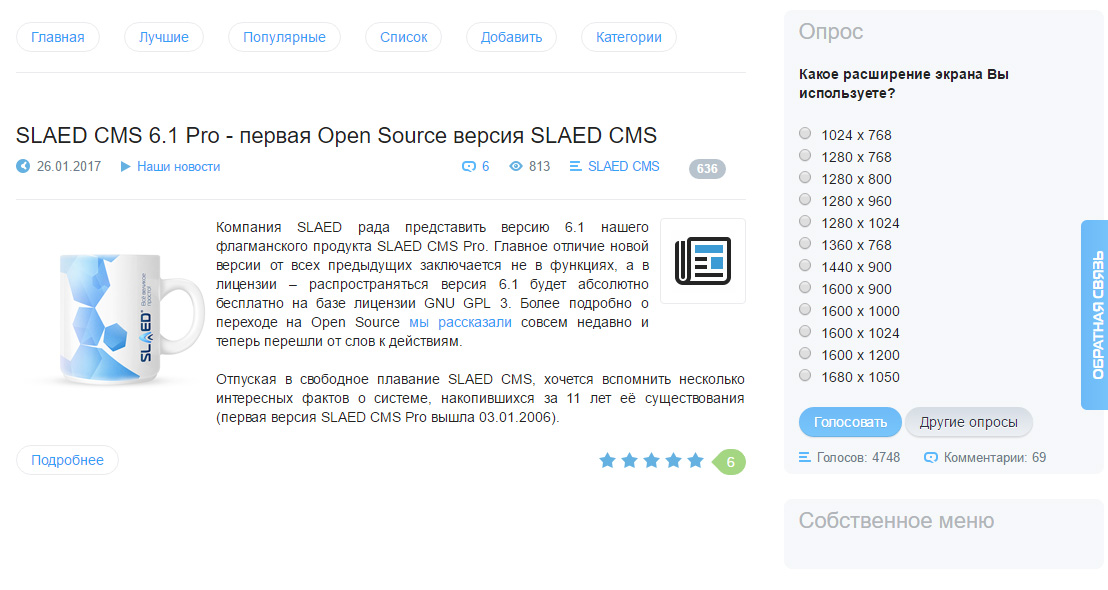Select the 1280 x 768 option

(805, 155)
